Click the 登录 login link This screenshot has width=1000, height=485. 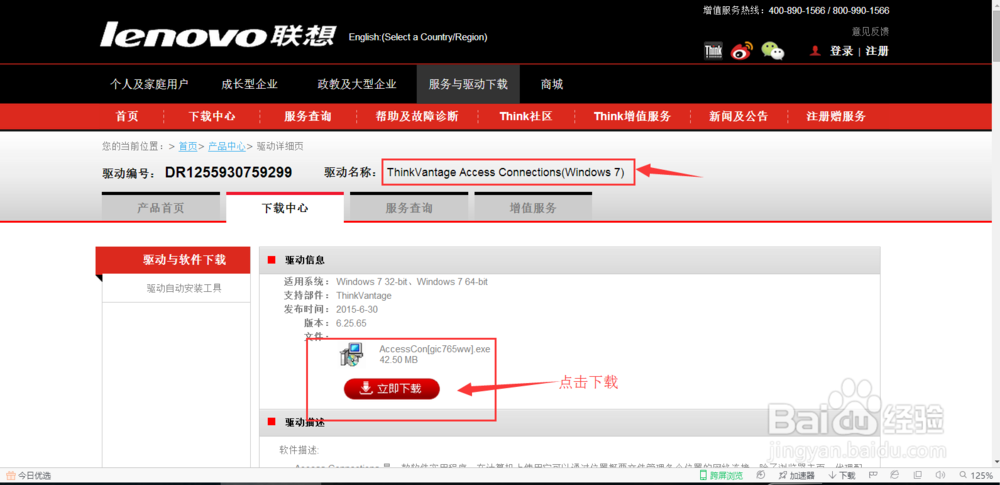tap(841, 51)
